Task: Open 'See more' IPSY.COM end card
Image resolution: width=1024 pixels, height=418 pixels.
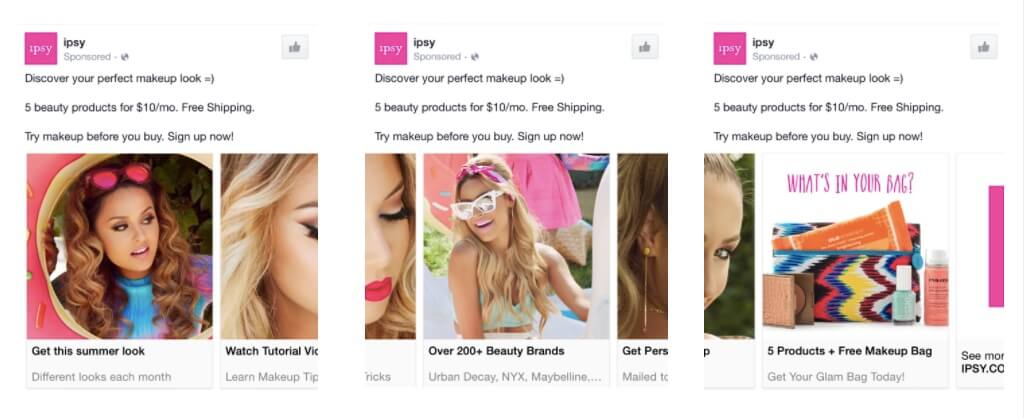Action: pos(980,270)
